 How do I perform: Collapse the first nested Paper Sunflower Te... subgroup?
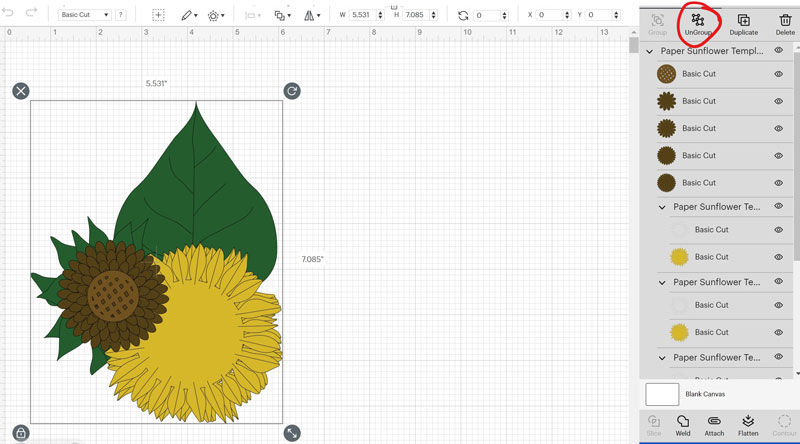[x=662, y=207]
